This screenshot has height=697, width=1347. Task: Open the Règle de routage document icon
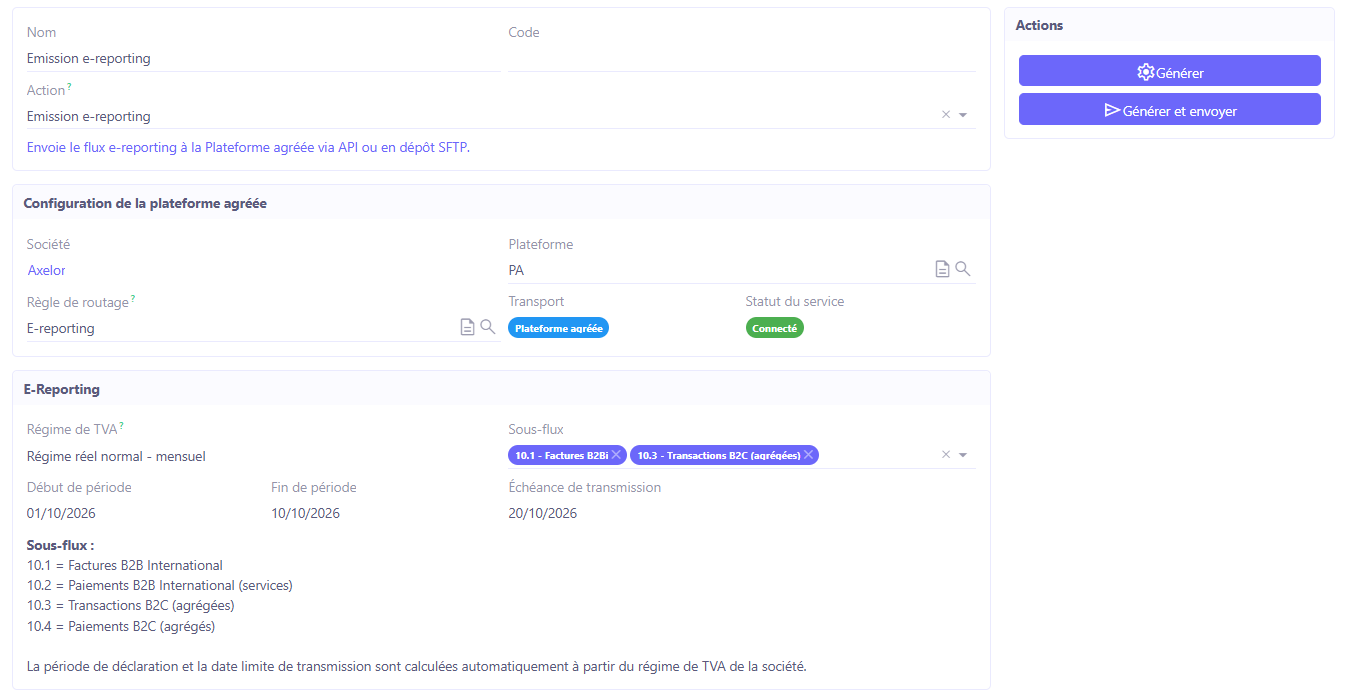click(467, 327)
